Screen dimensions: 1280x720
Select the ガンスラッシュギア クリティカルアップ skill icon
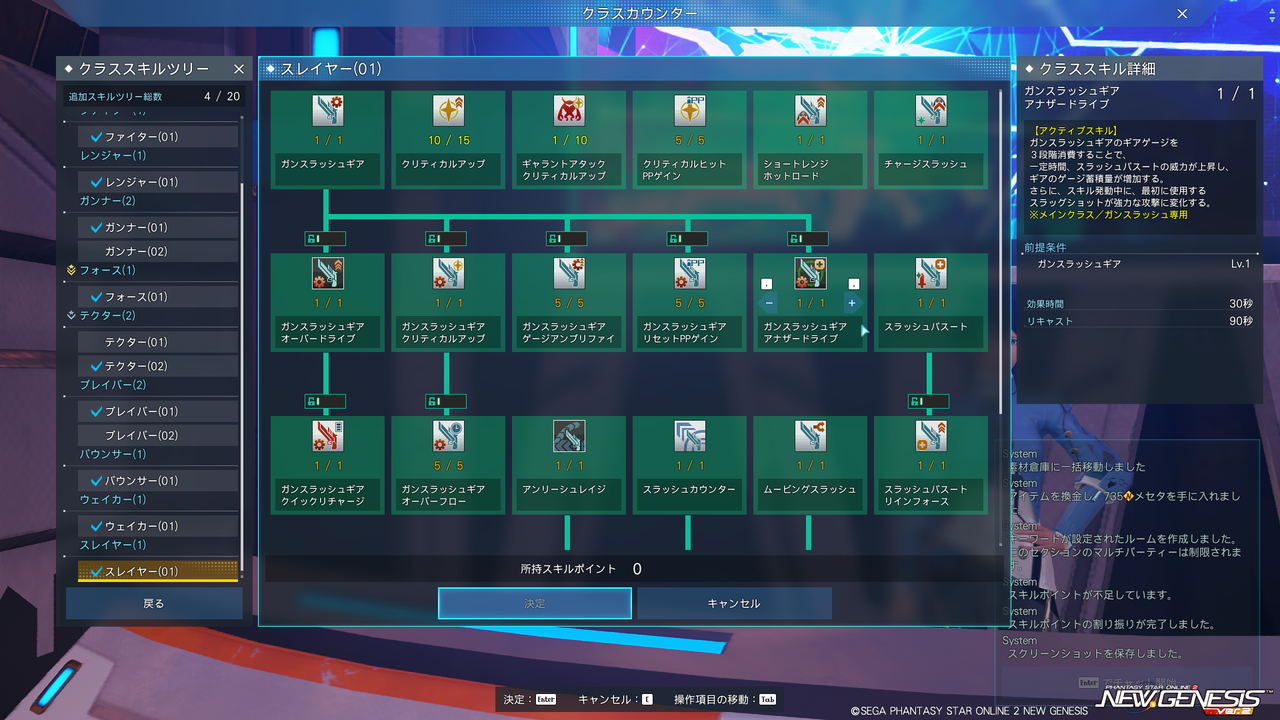(x=448, y=274)
